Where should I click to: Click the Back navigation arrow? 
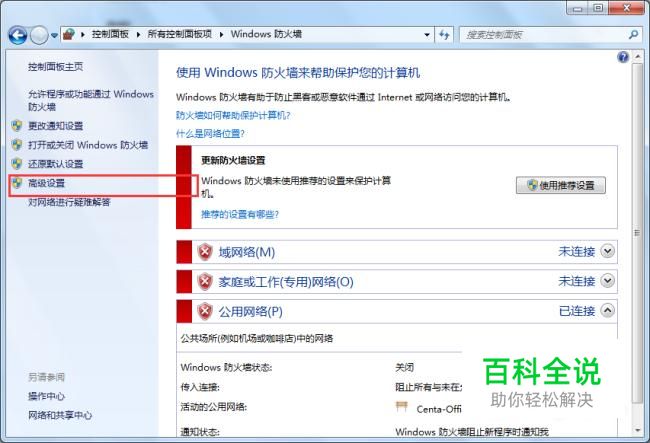click(x=18, y=36)
